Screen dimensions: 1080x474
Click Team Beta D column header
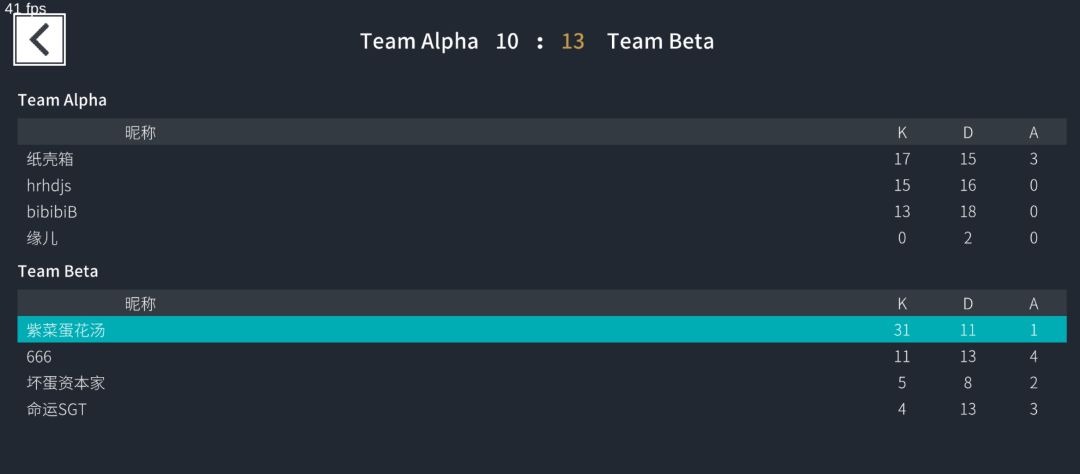pos(968,304)
